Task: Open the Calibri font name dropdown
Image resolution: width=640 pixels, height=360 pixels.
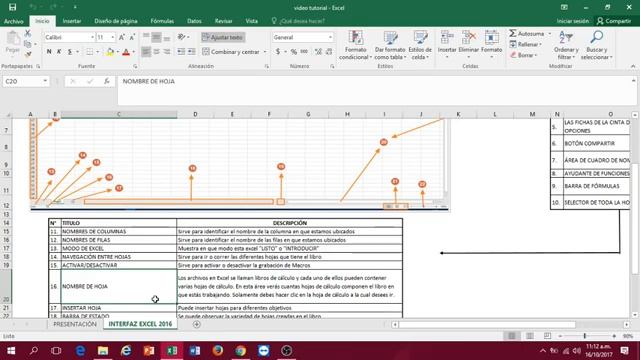Action: (92, 37)
